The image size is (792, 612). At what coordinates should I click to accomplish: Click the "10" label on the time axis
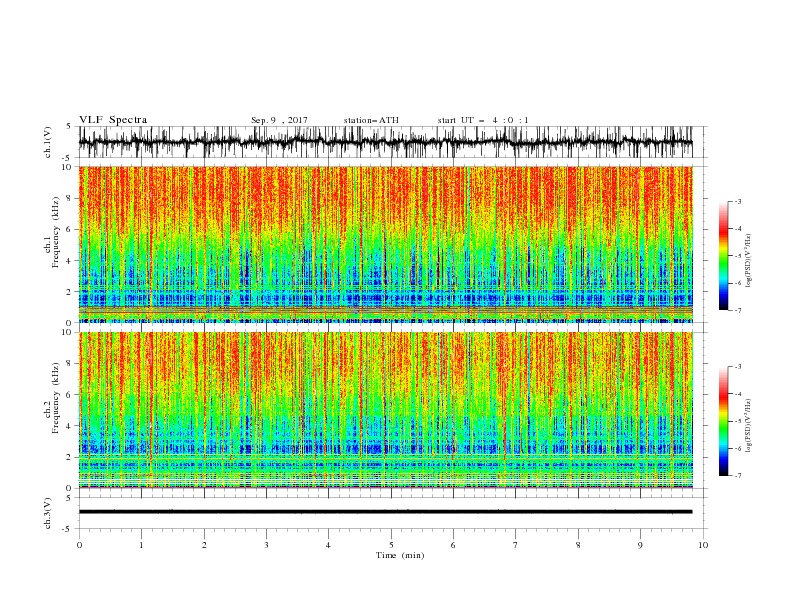703,545
